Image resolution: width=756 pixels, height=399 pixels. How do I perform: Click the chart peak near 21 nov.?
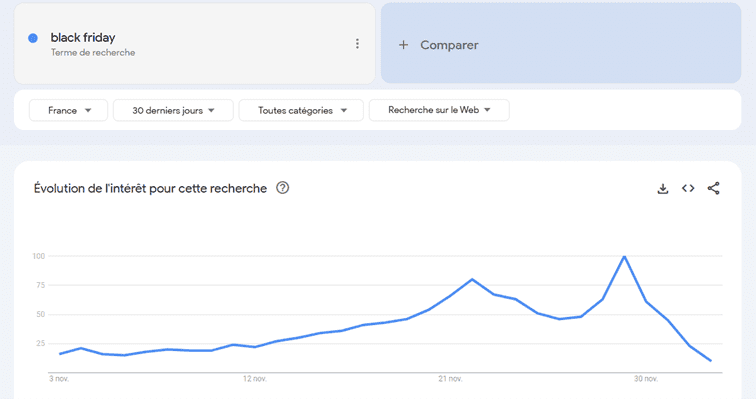[x=472, y=279]
